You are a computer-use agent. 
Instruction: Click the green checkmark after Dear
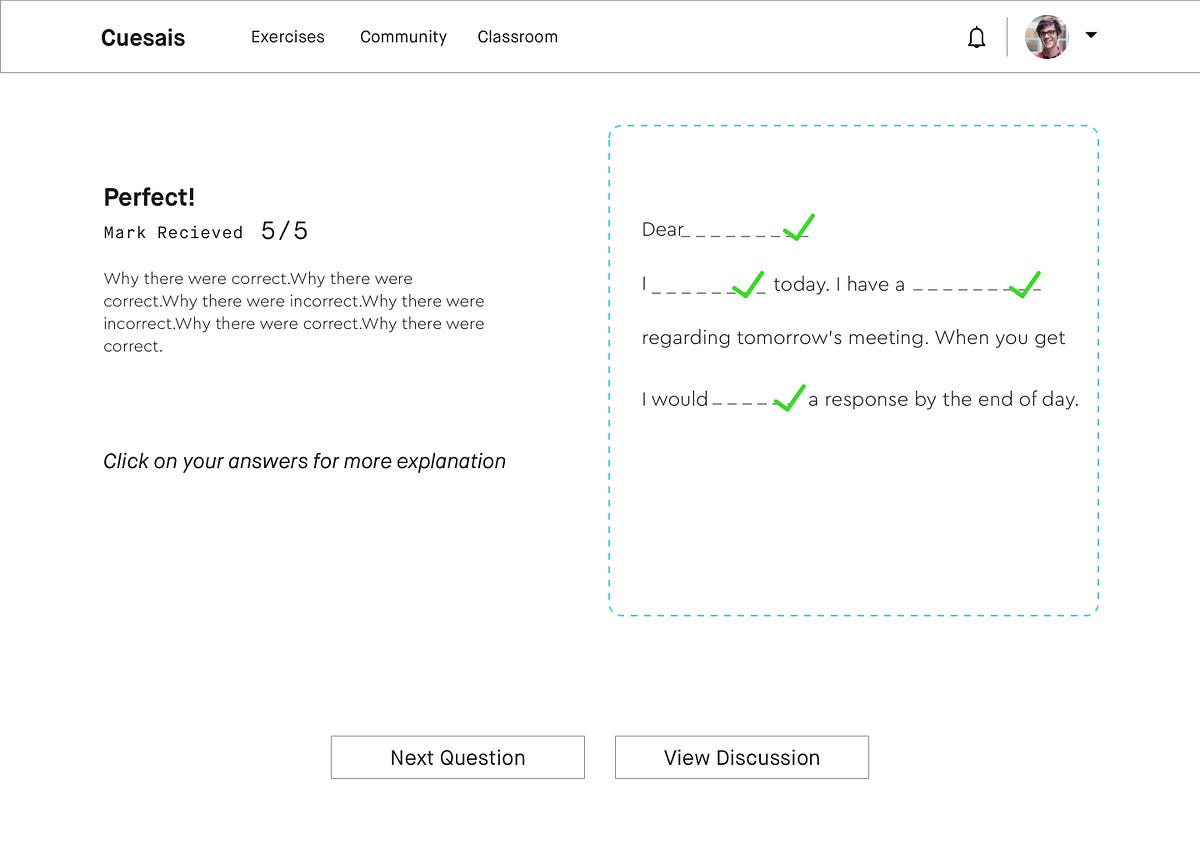798,228
